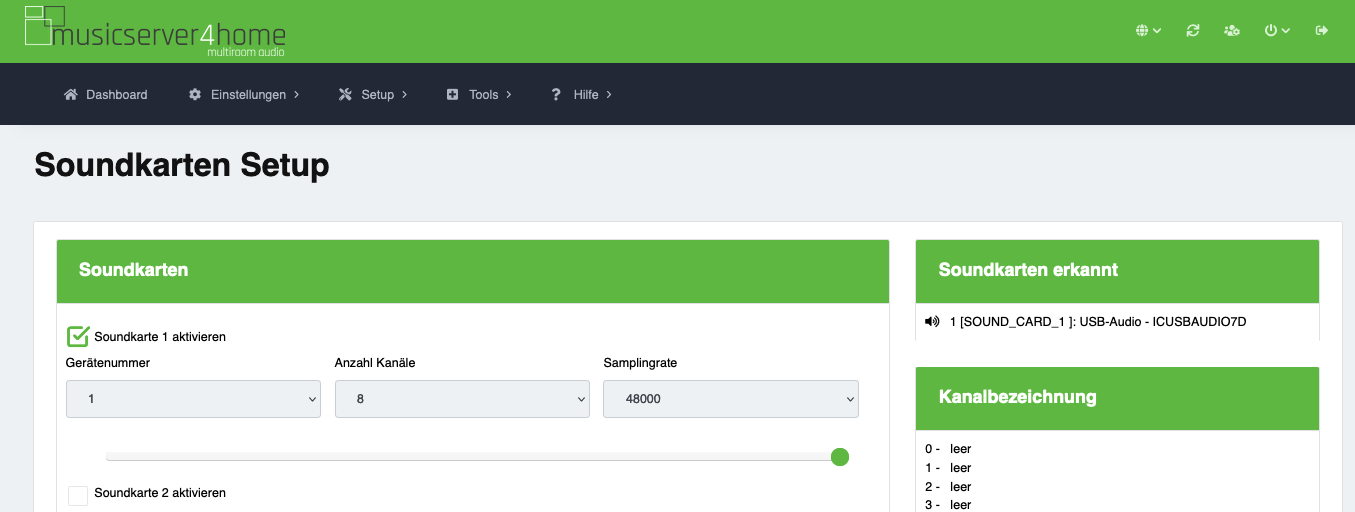The width and height of the screenshot is (1355, 512).
Task: Click the Hilfe question mark icon
Action: pyautogui.click(x=556, y=94)
